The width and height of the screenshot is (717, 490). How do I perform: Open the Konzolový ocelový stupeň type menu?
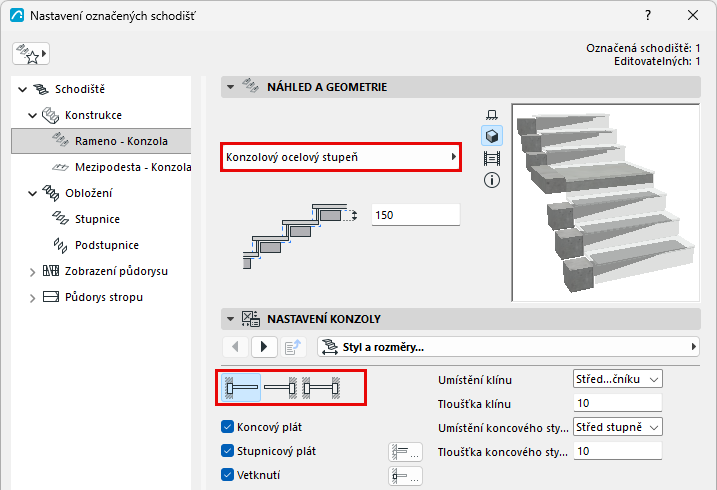coord(341,157)
